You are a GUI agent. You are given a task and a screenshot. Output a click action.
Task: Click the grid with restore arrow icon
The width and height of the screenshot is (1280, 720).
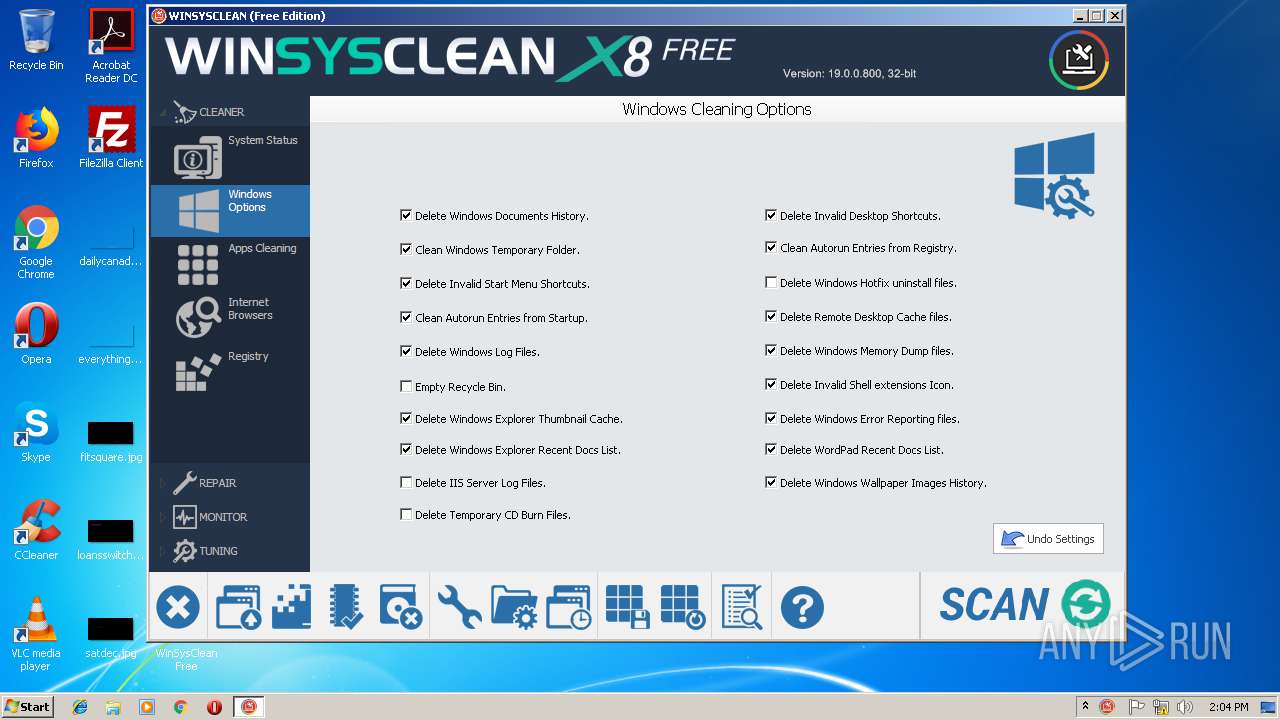click(x=683, y=607)
